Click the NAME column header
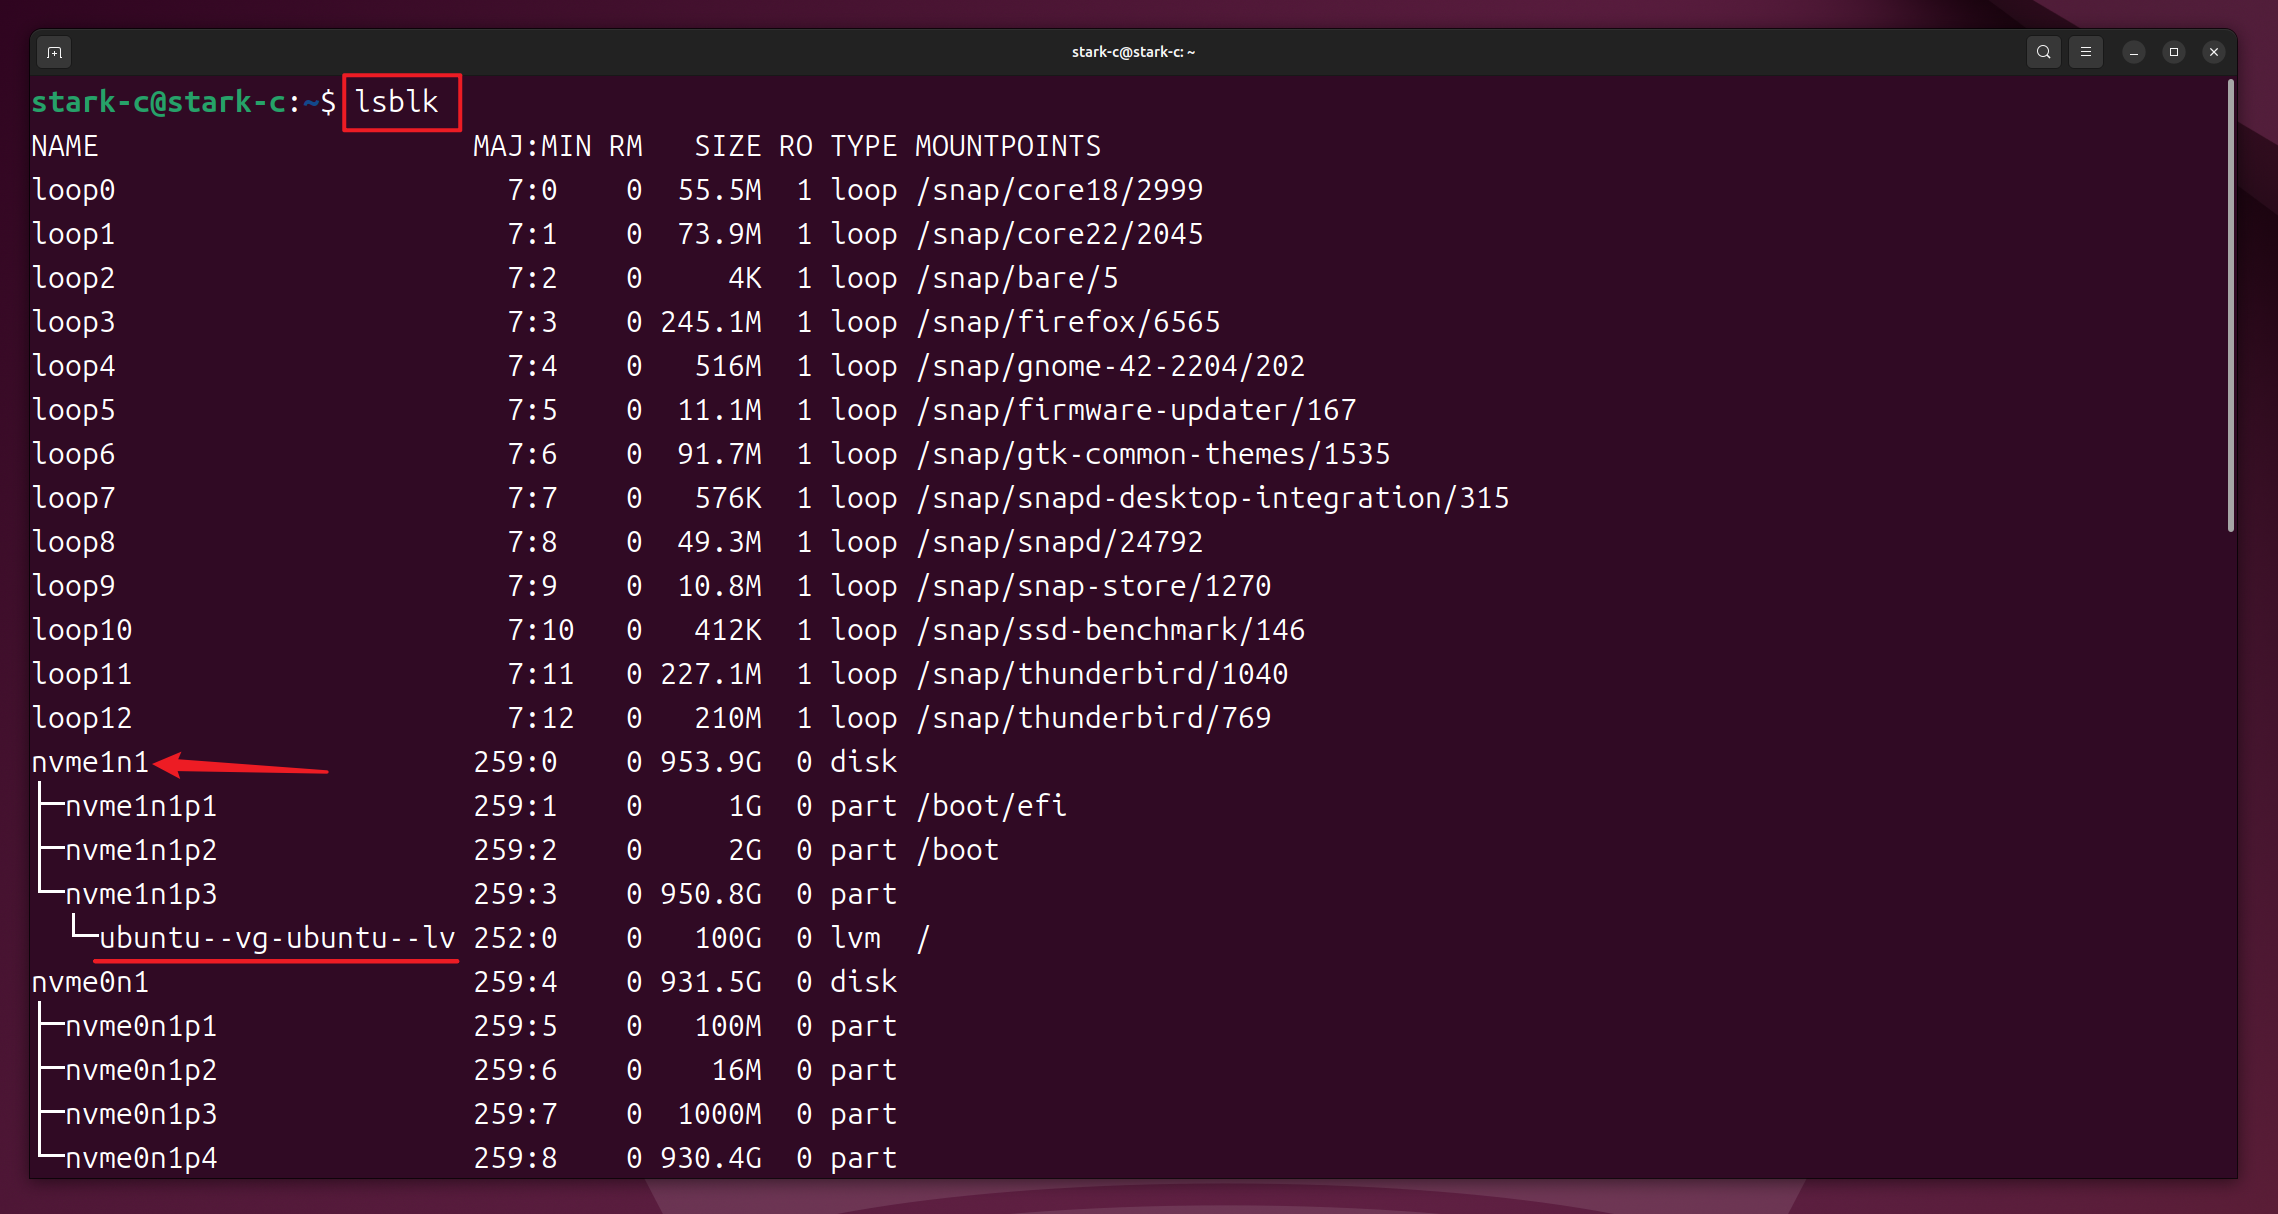 coord(64,146)
